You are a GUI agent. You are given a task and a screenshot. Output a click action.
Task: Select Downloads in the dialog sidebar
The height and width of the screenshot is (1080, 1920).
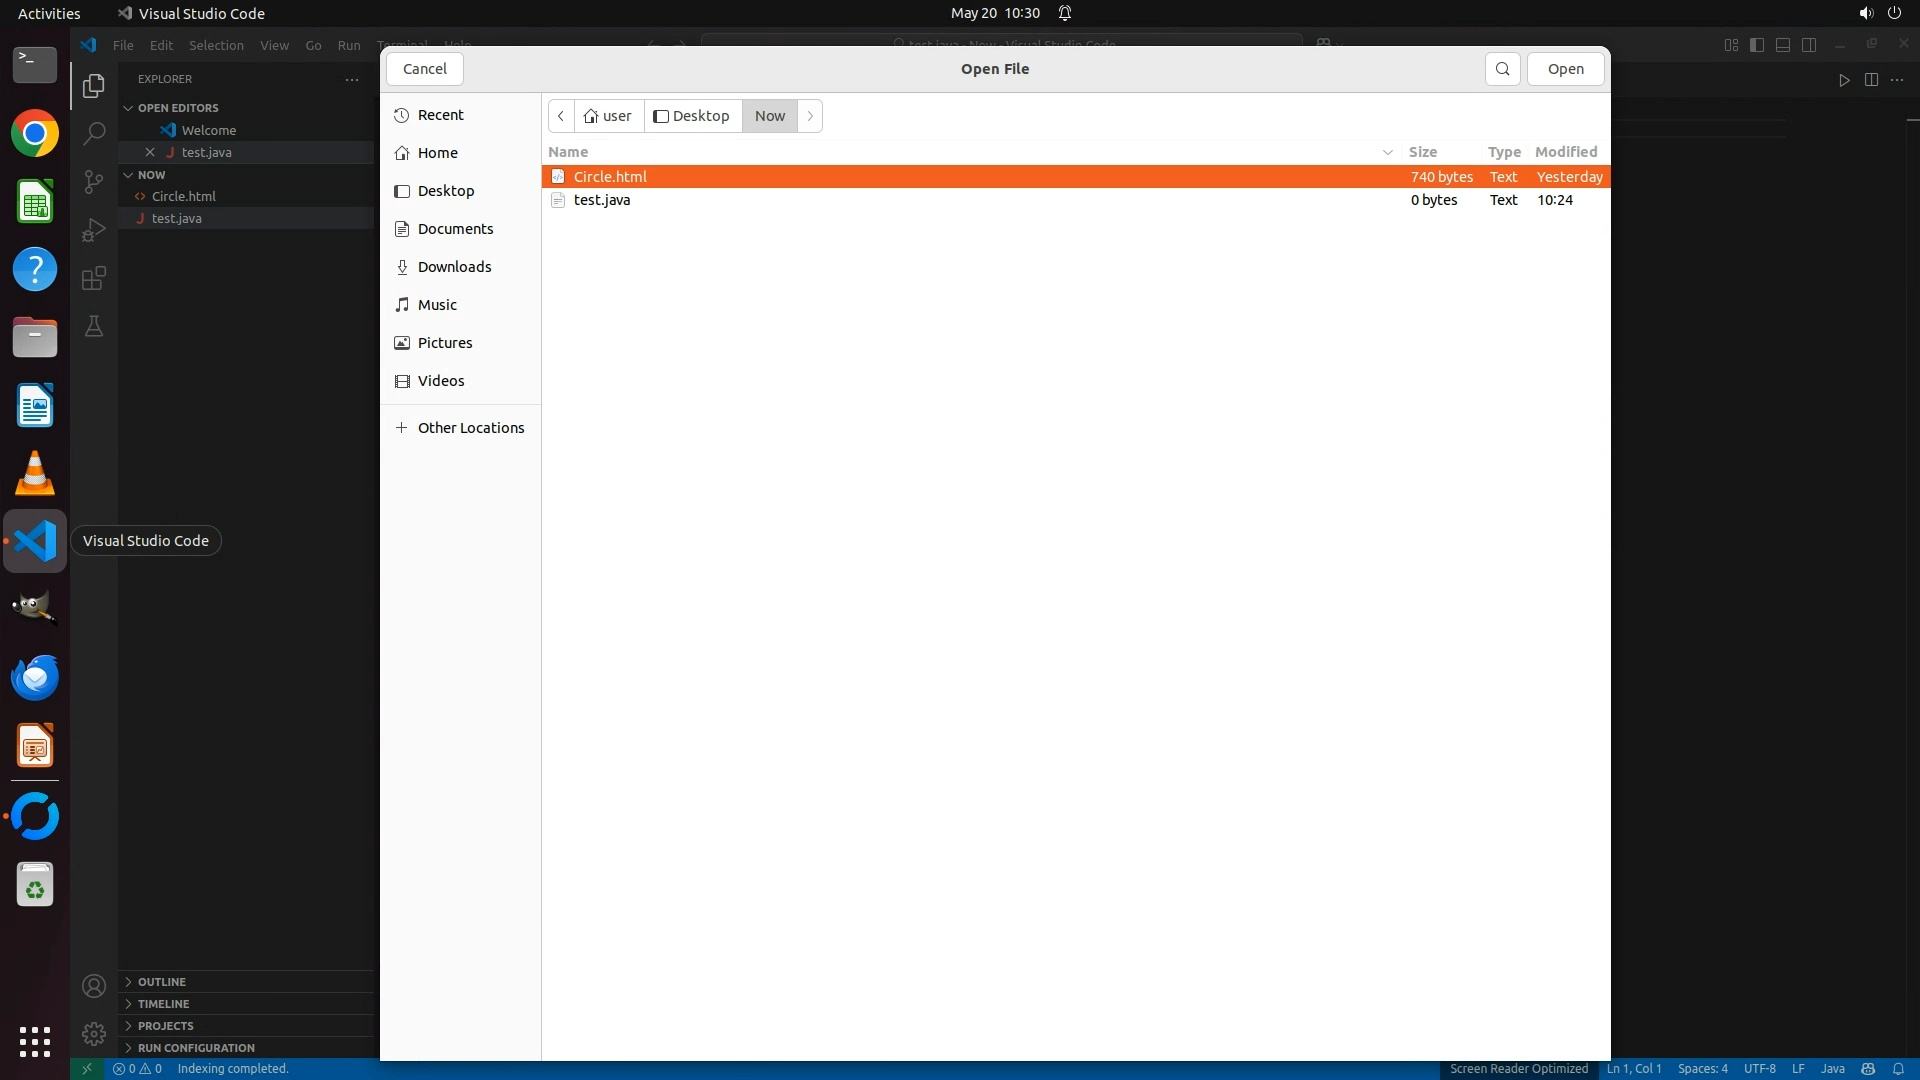pyautogui.click(x=454, y=267)
